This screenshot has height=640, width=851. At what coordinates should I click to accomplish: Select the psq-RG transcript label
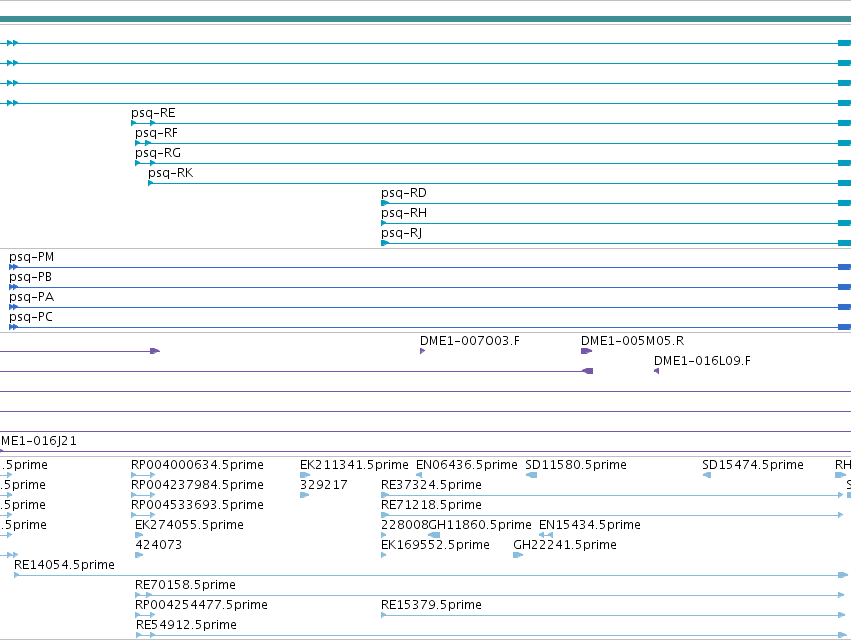[158, 153]
